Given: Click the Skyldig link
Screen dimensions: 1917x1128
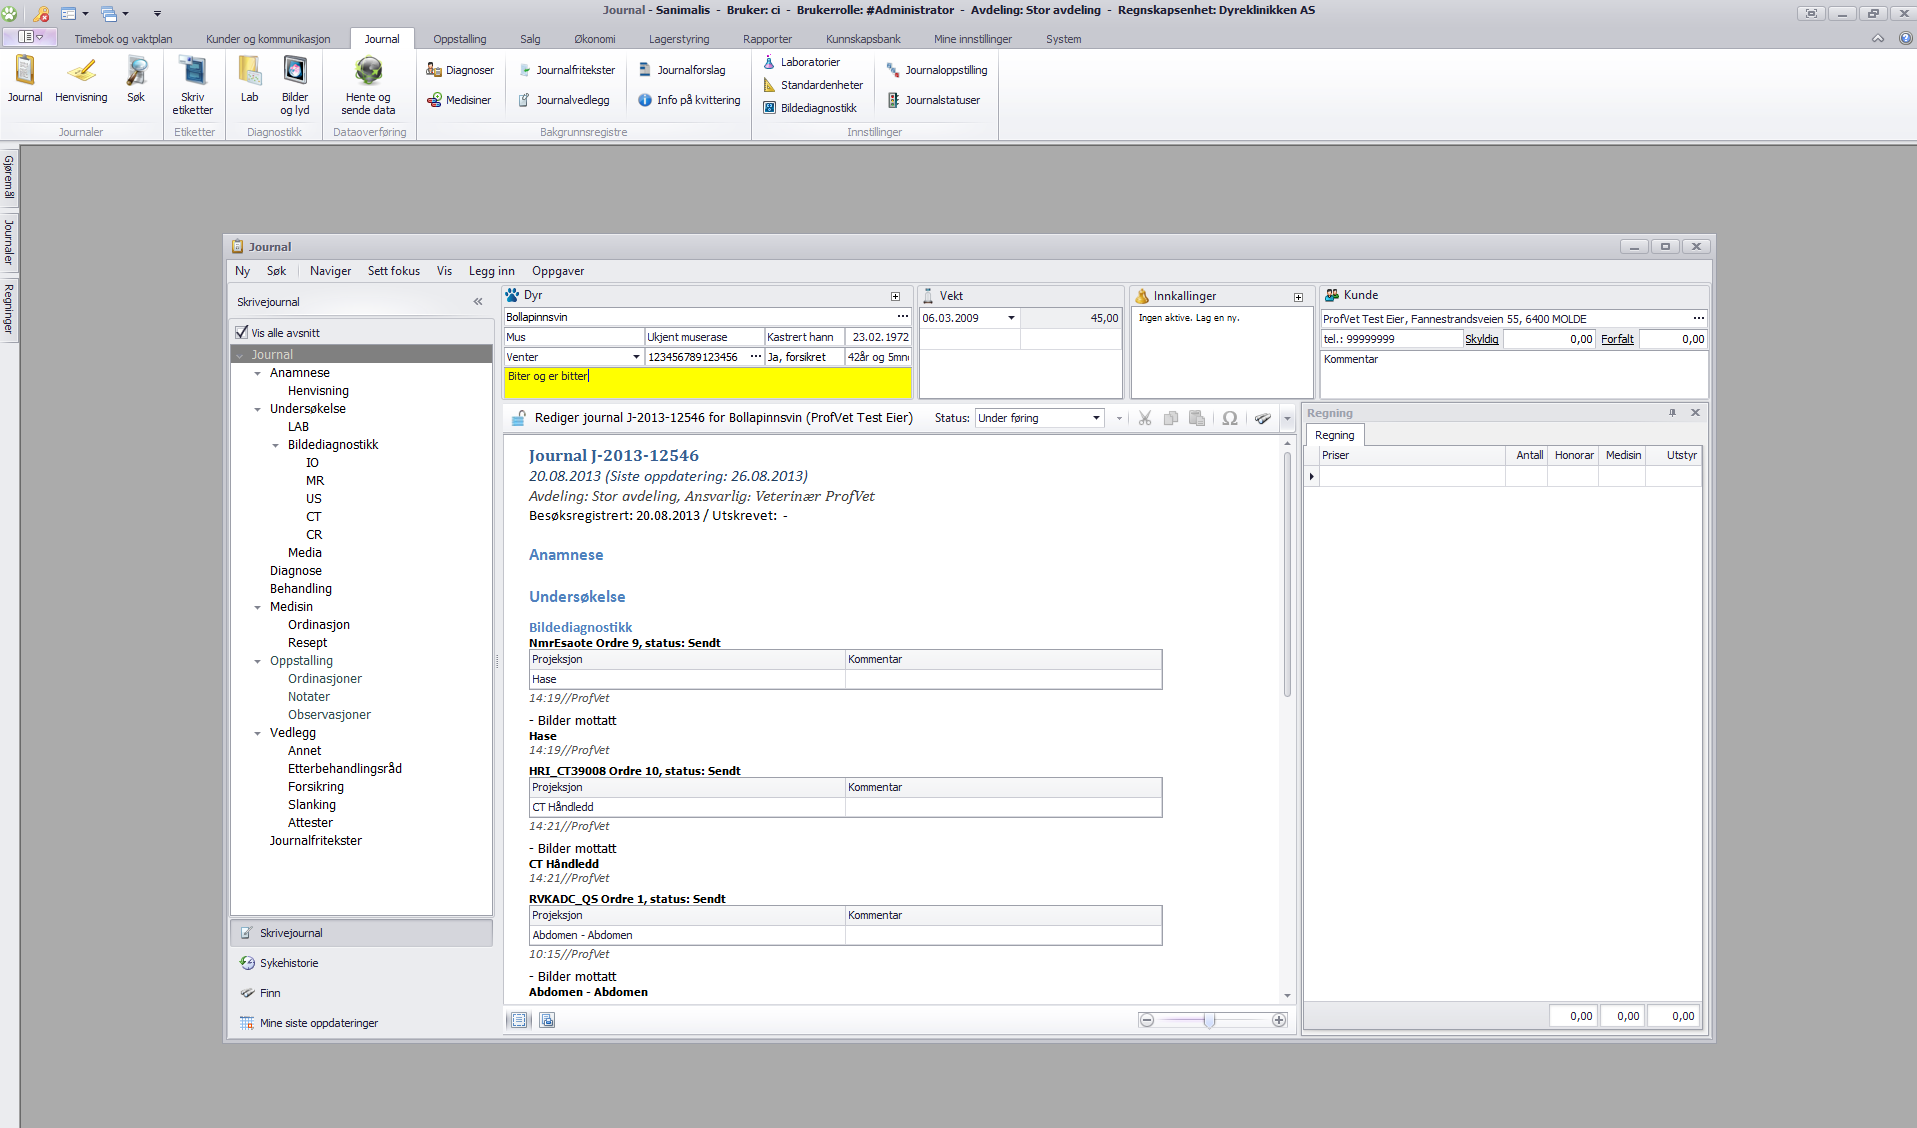Looking at the screenshot, I should (x=1481, y=339).
